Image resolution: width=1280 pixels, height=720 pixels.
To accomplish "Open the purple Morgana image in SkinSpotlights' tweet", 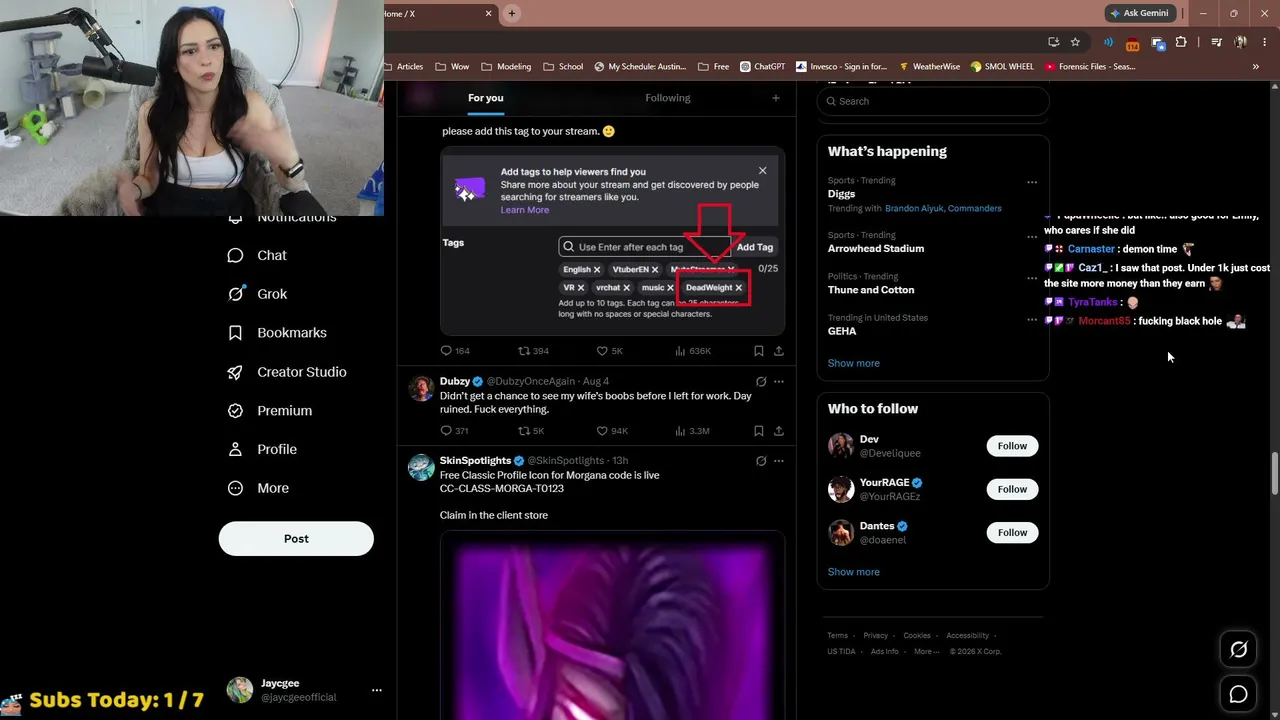I will coord(613,625).
